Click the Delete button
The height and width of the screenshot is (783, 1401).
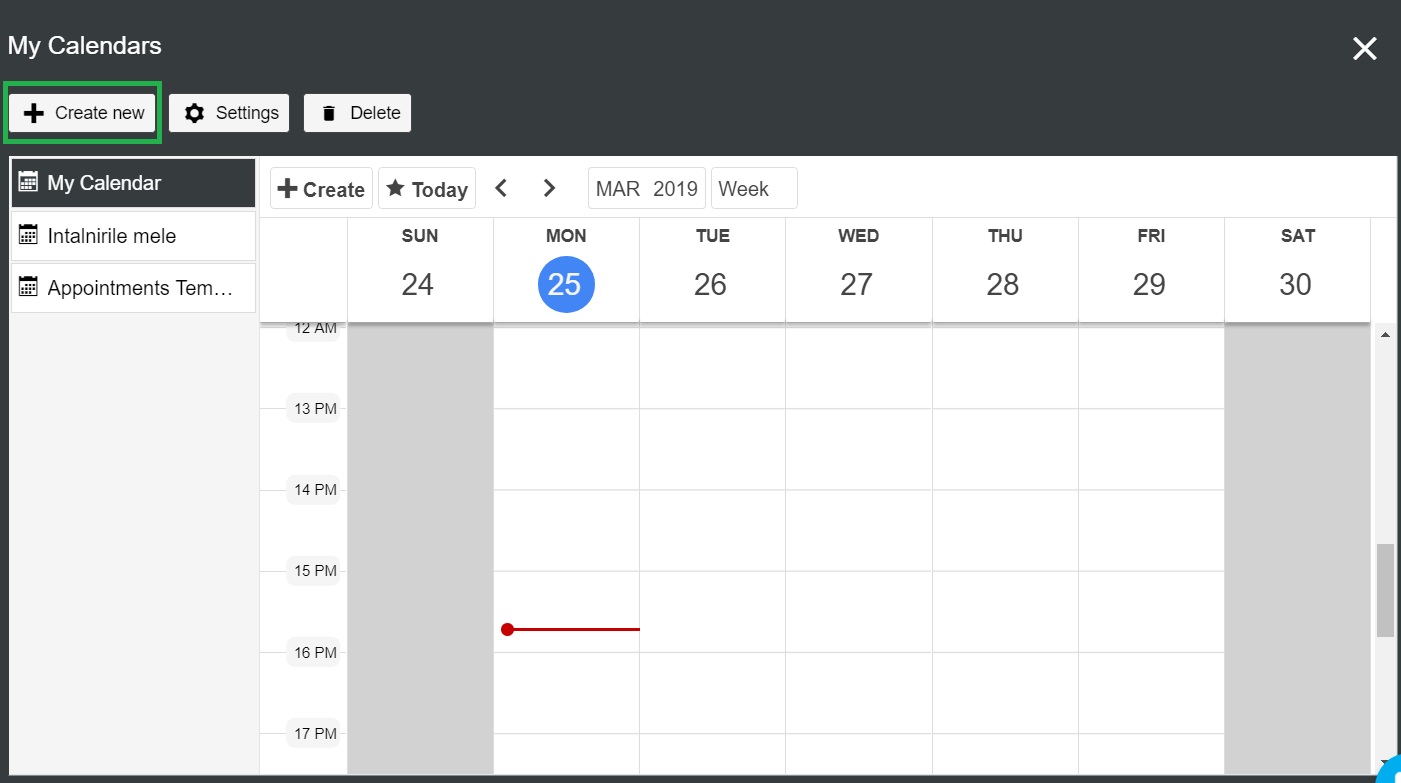click(x=357, y=113)
